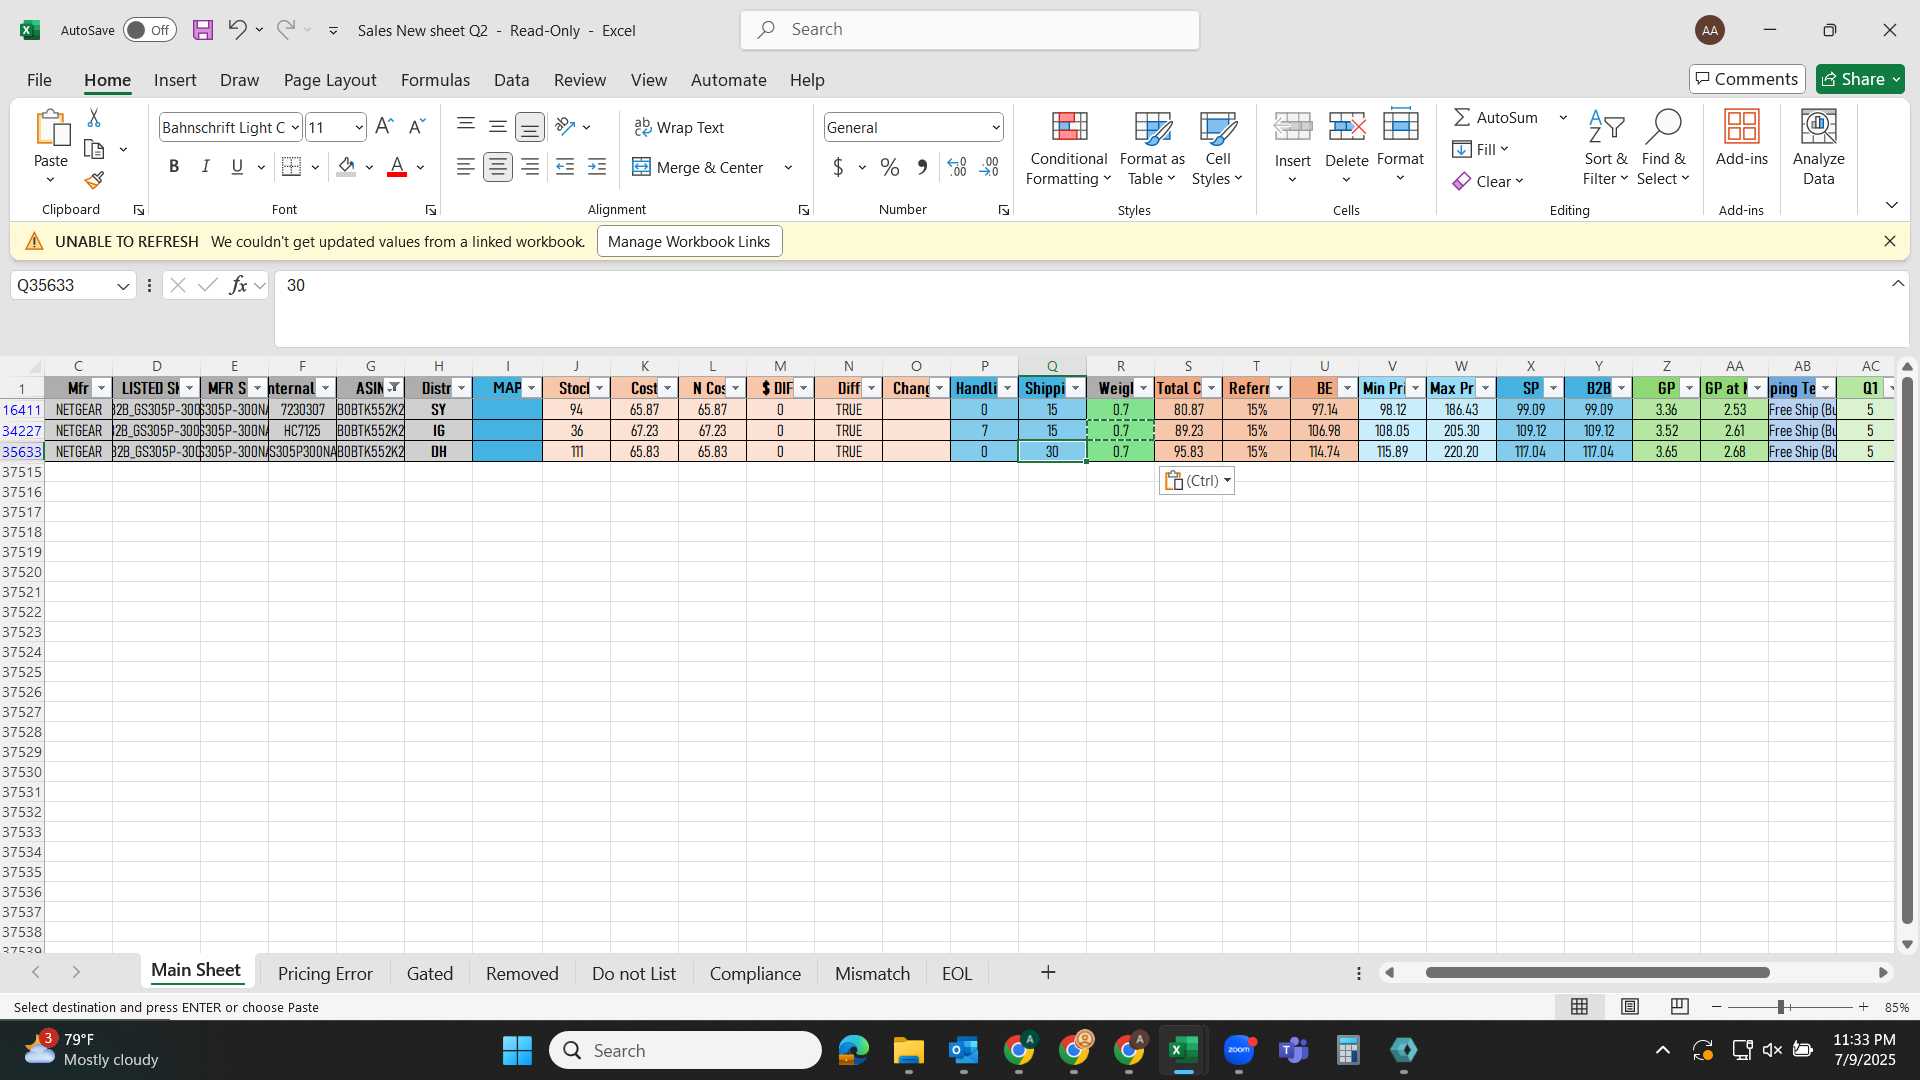Click the Format Painter brush icon

(x=94, y=180)
